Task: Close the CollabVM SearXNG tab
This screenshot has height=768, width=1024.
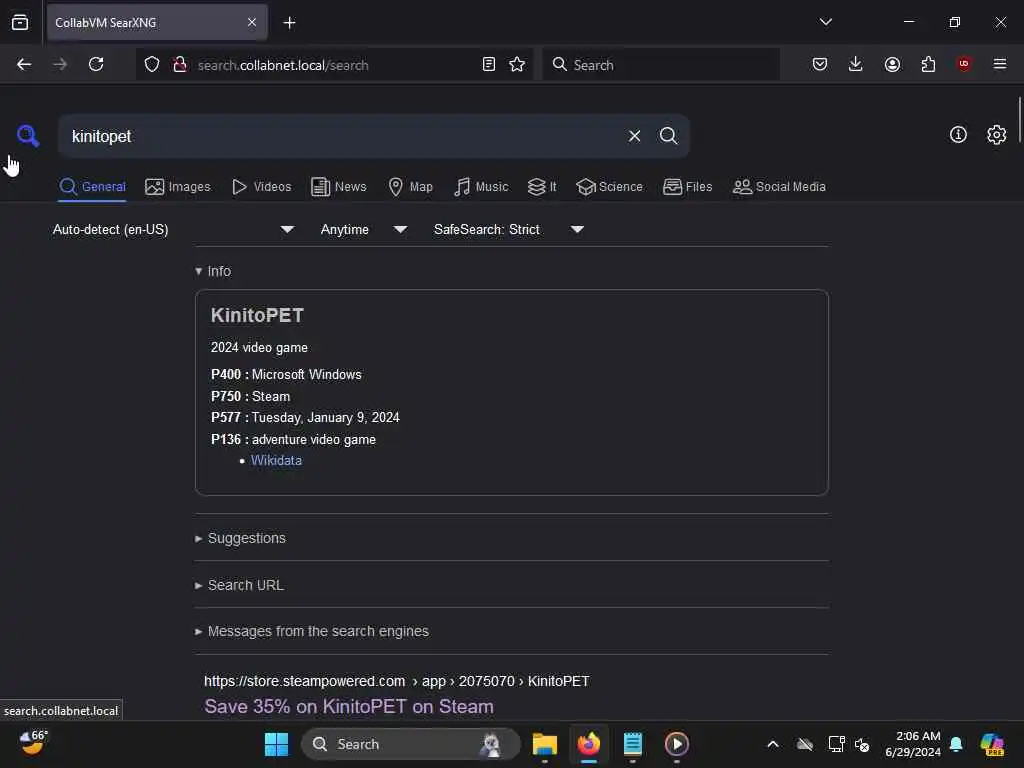Action: (252, 22)
